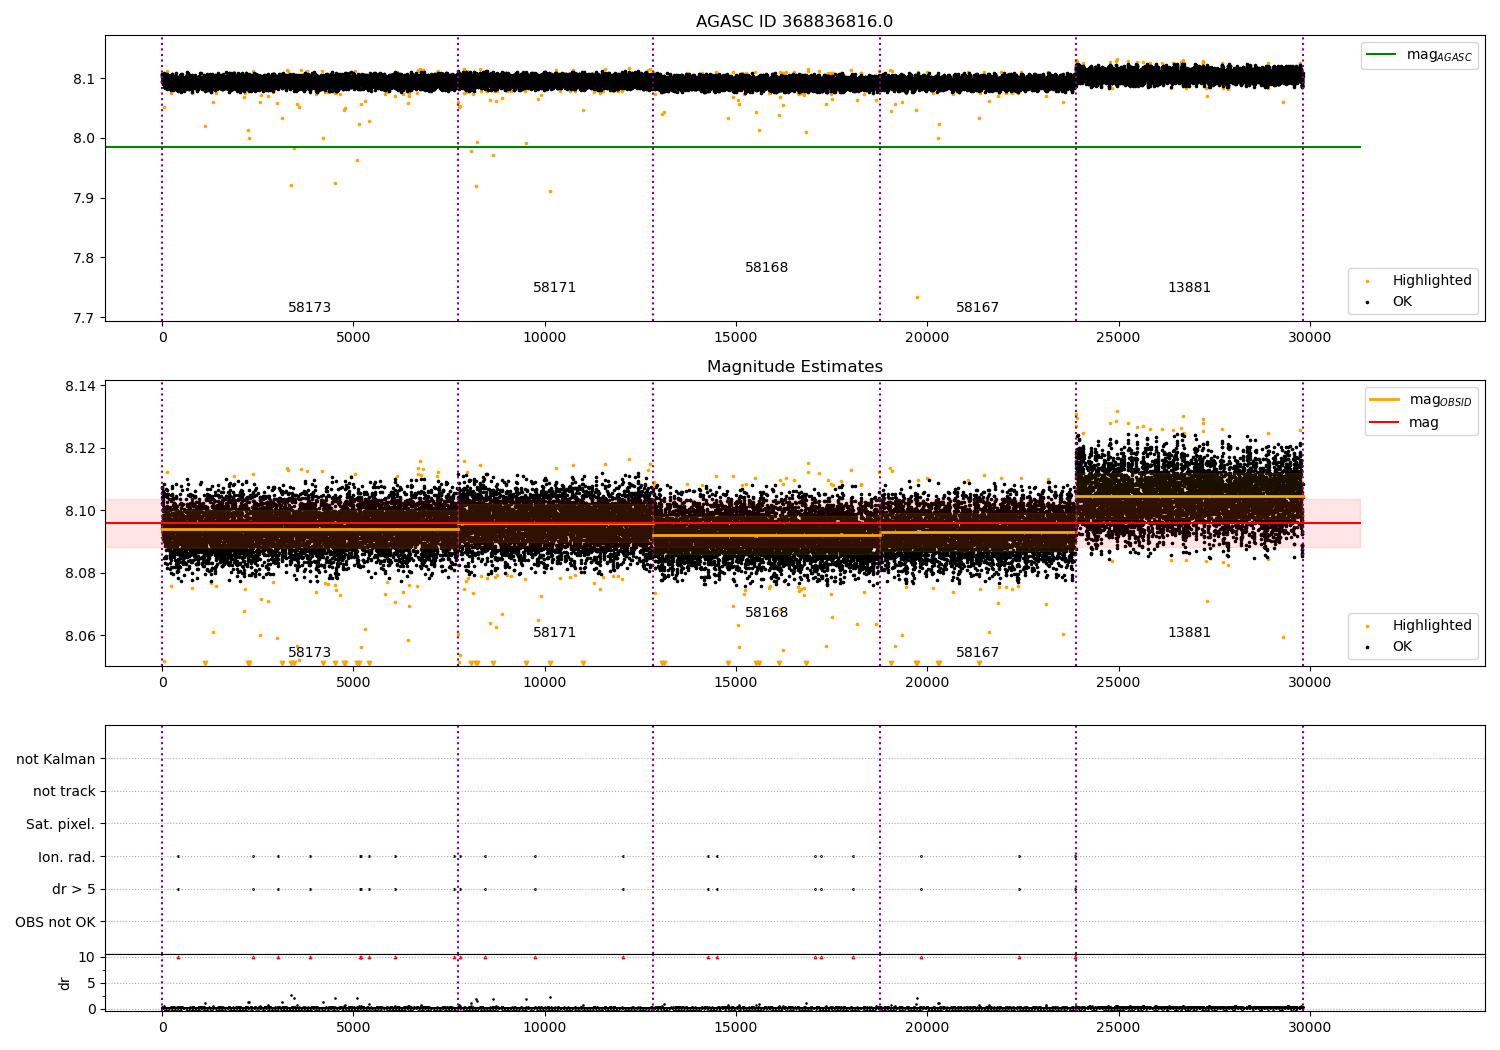Click y-axis tick 7.7 in the top plot

pyautogui.click(x=84, y=319)
